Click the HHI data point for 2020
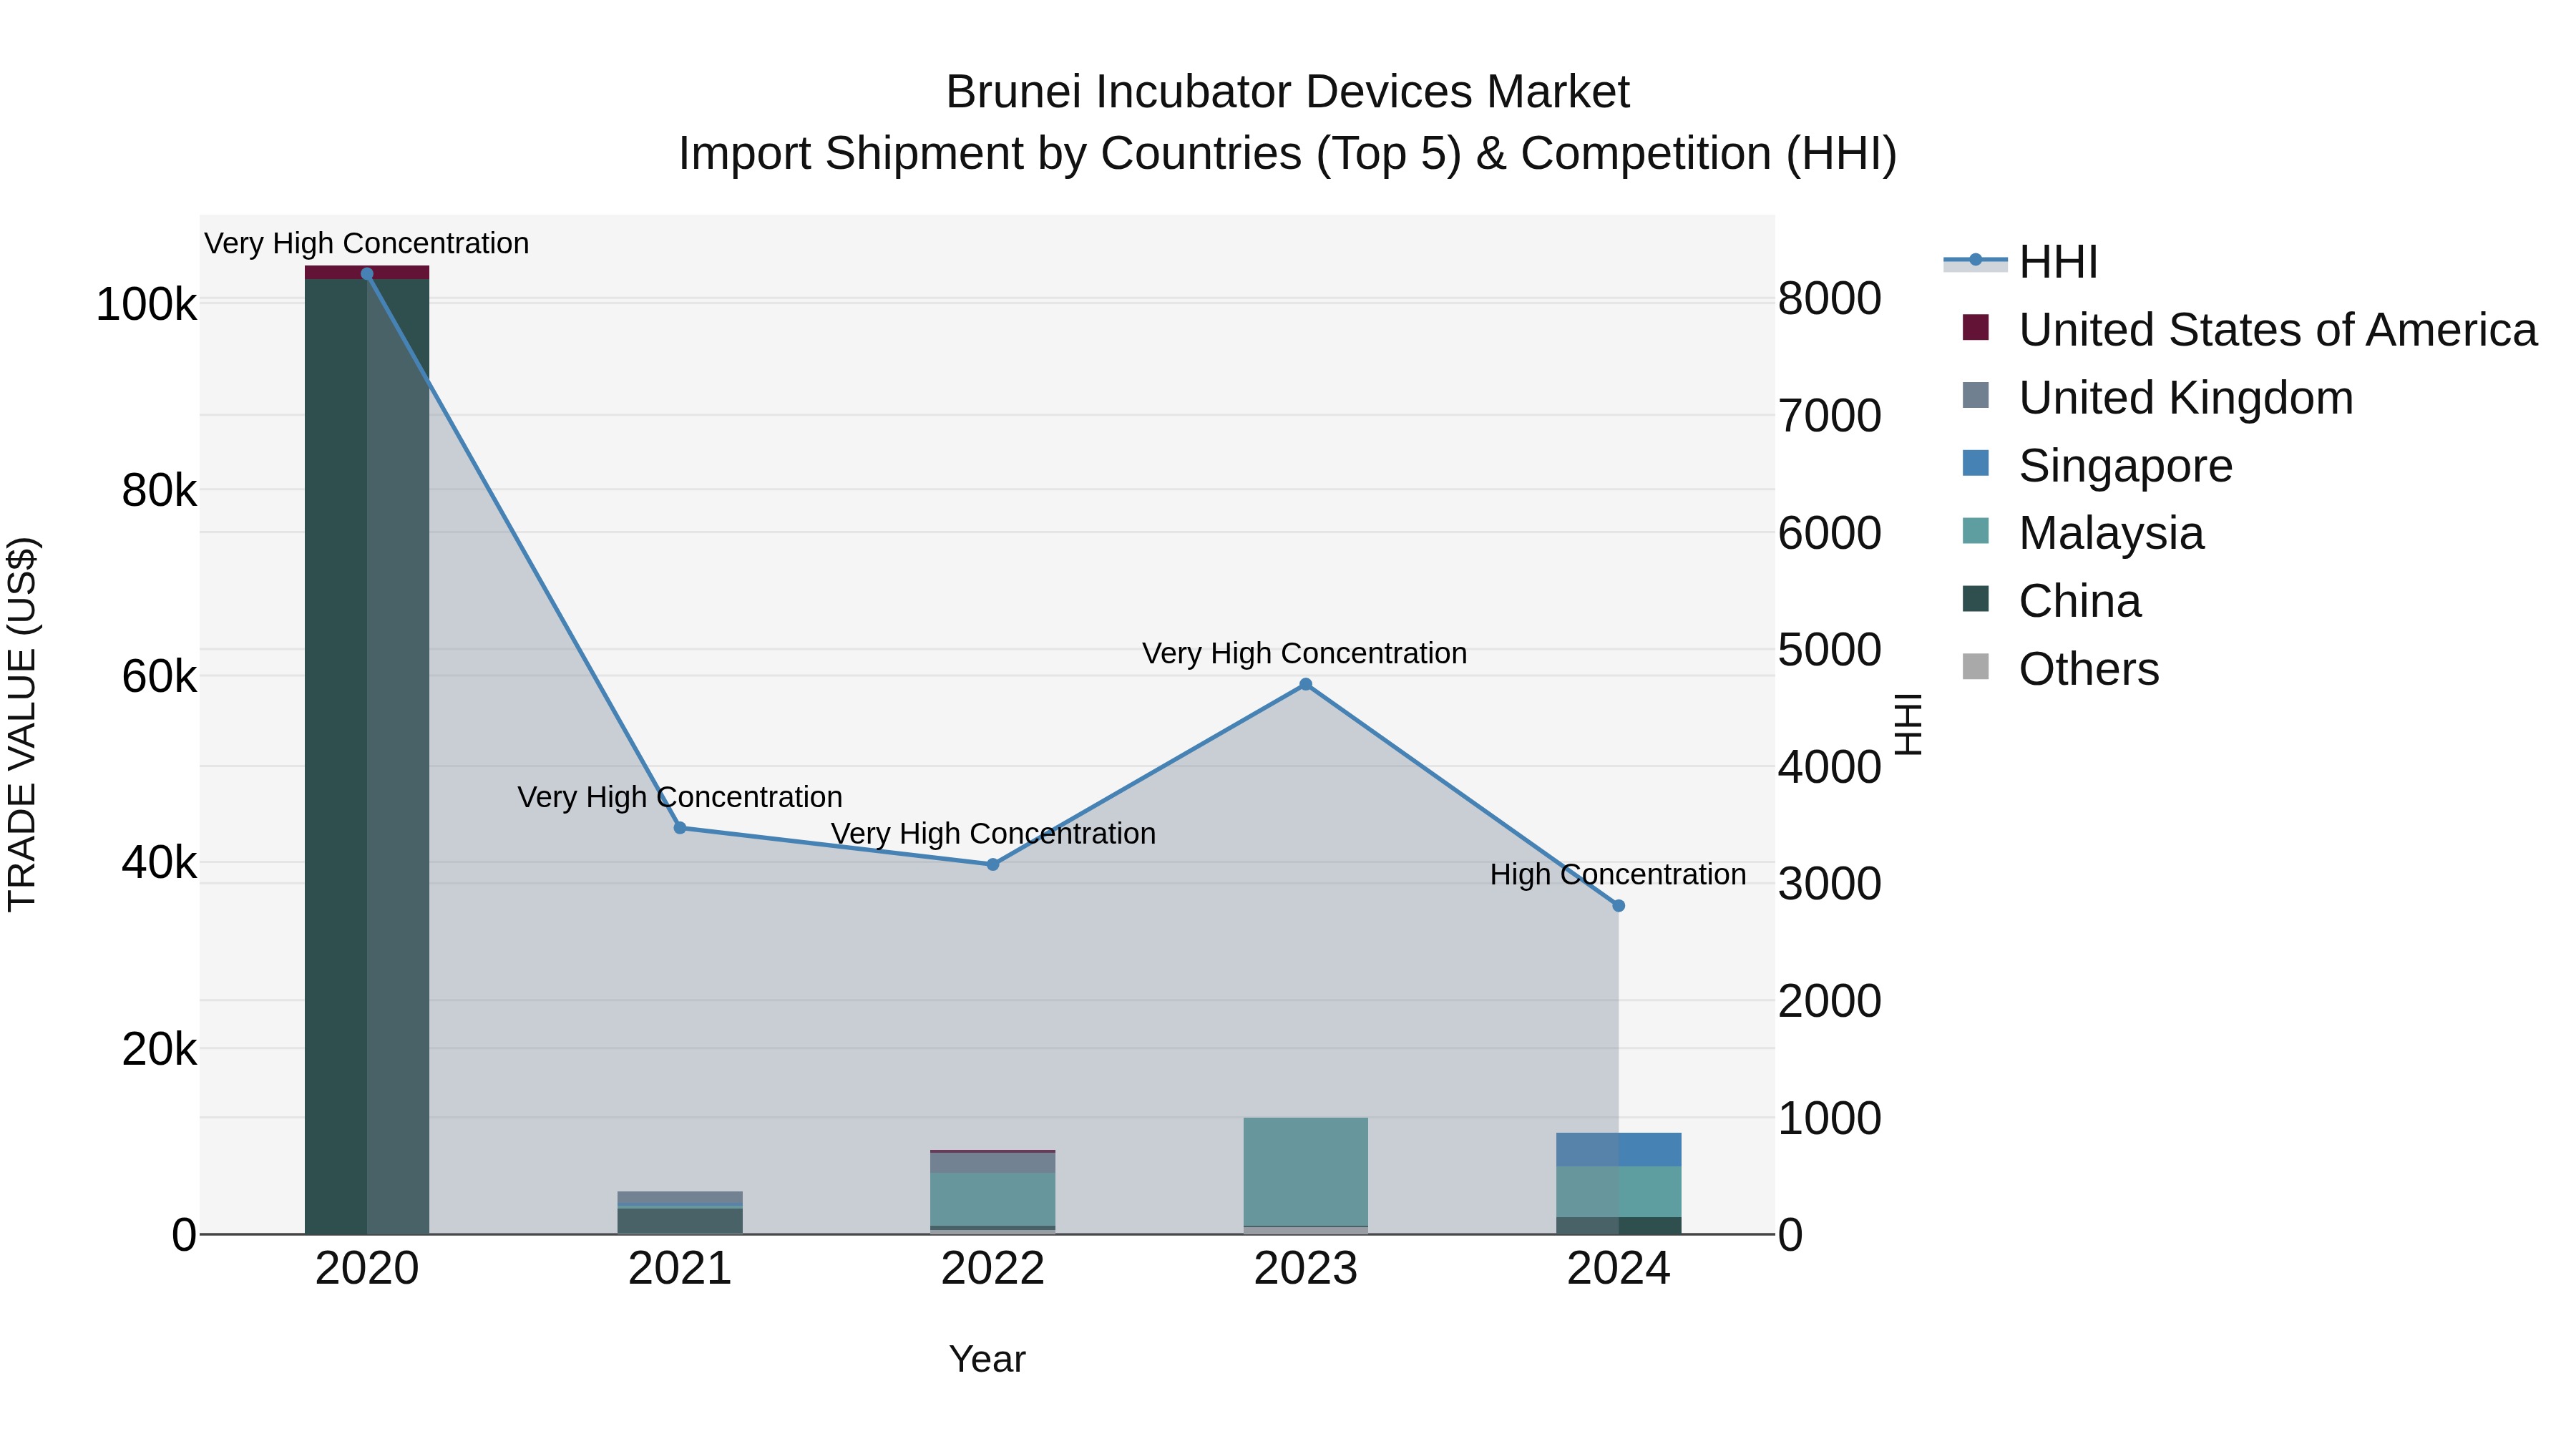Image resolution: width=2576 pixels, height=1449 pixels. [367, 274]
